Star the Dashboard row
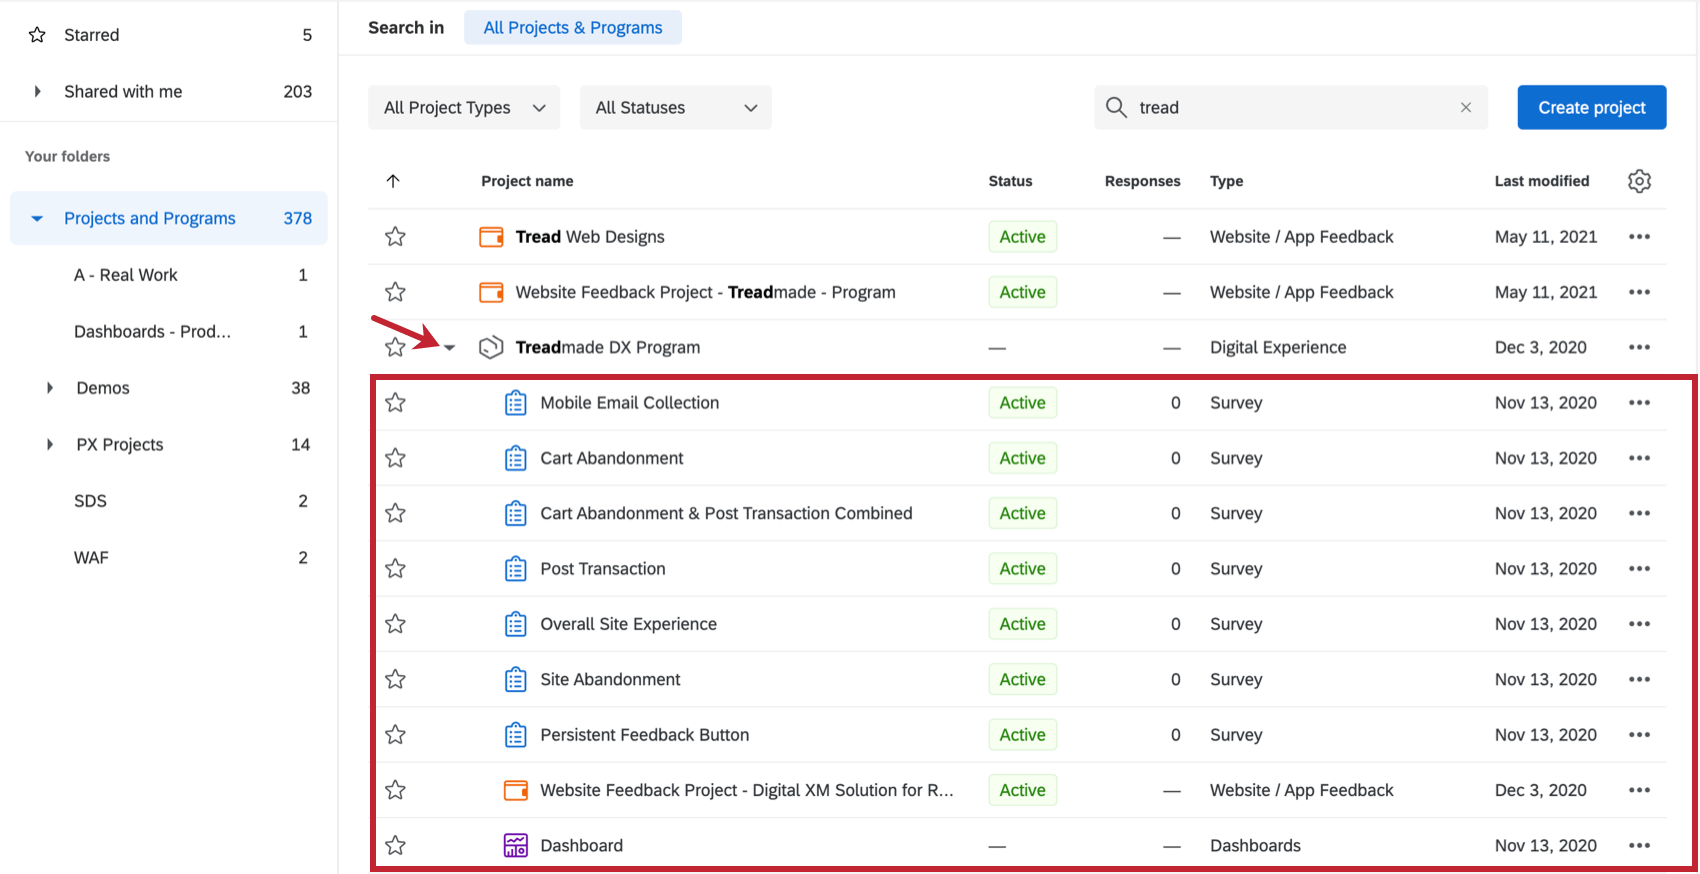This screenshot has width=1700, height=874. 395,845
